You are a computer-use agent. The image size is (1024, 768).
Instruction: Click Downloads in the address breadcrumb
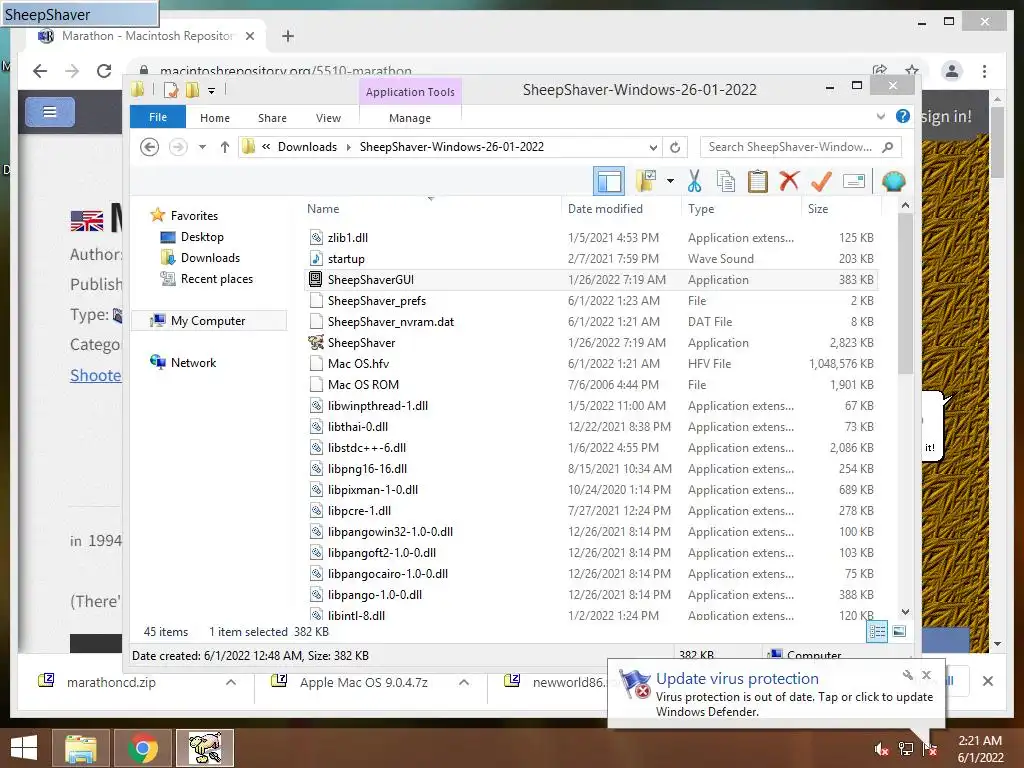coord(307,147)
